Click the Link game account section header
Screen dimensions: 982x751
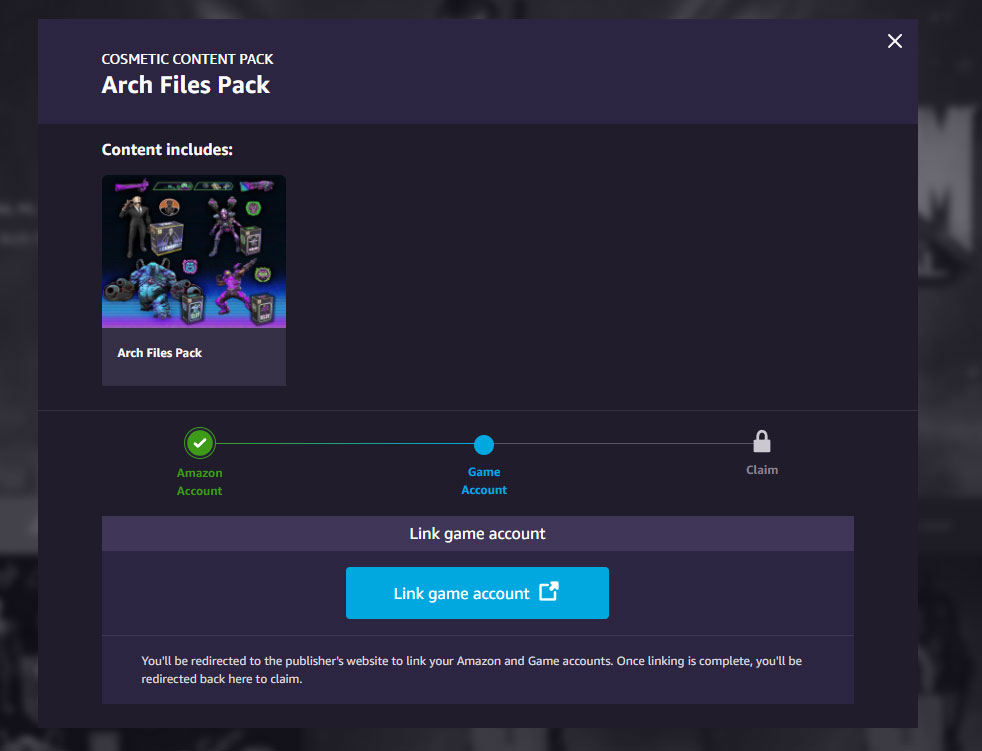[477, 534]
